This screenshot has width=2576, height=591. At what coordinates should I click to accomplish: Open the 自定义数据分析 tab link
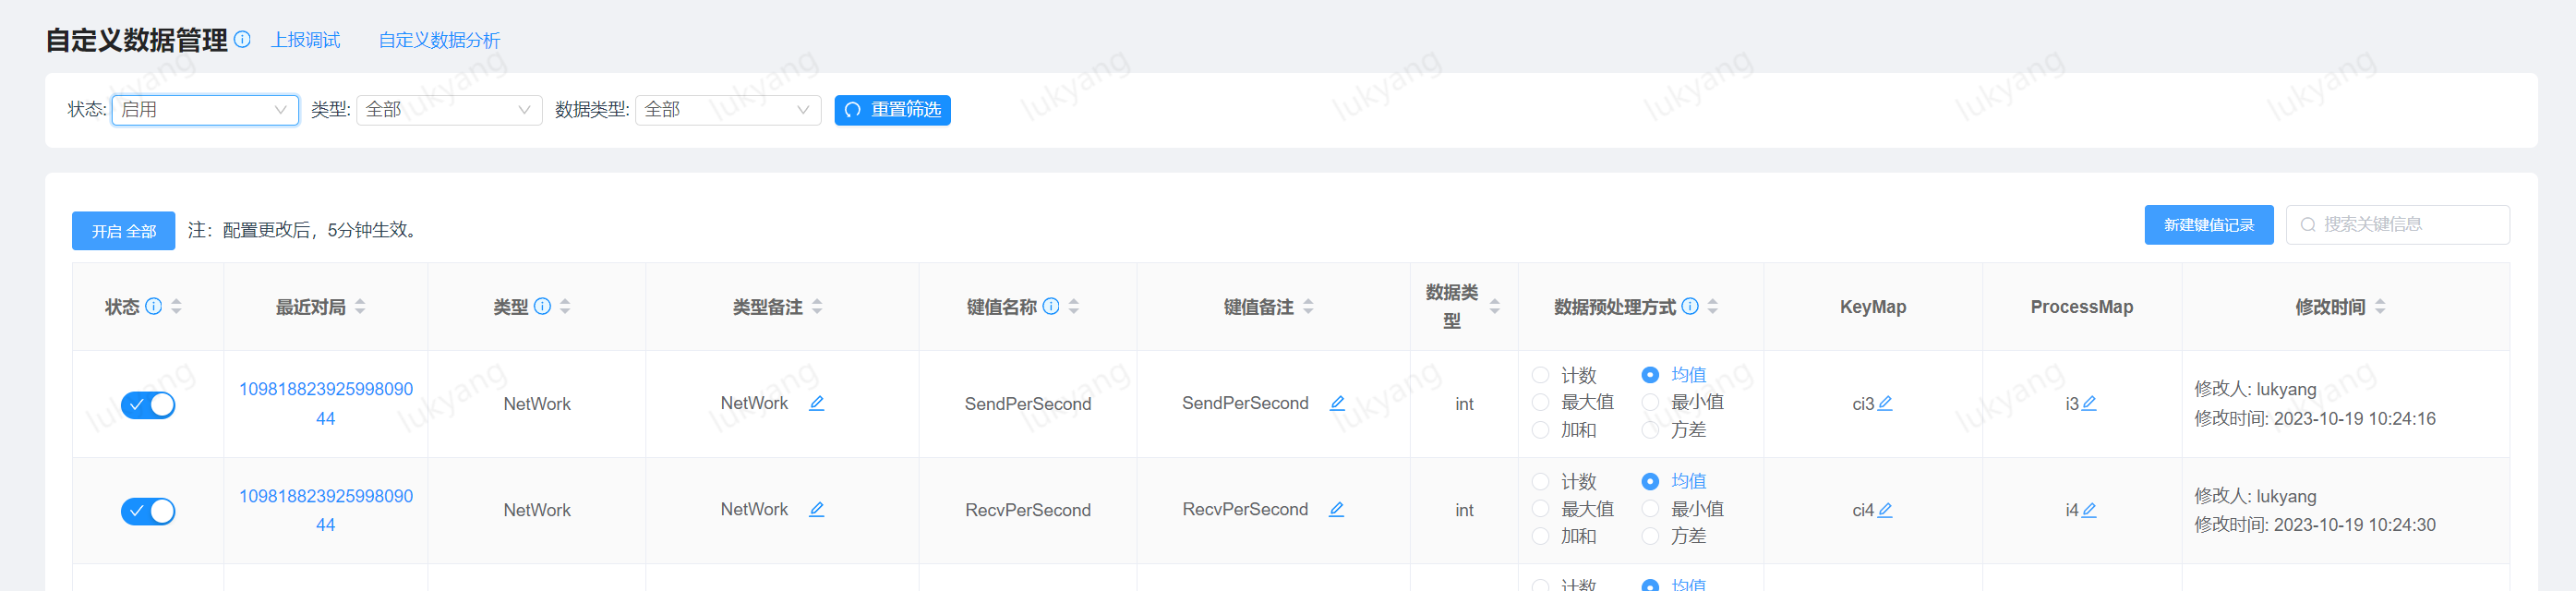click(439, 40)
